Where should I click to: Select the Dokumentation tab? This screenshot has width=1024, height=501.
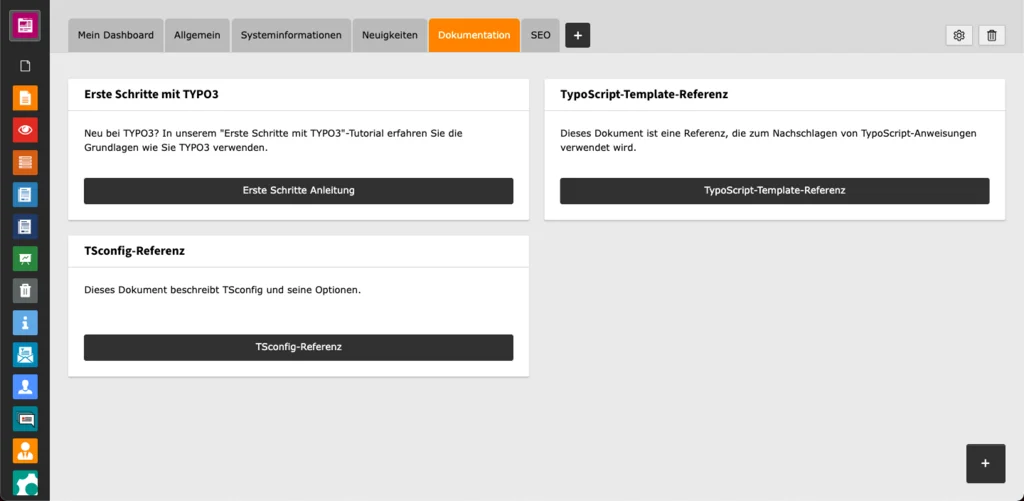[474, 35]
